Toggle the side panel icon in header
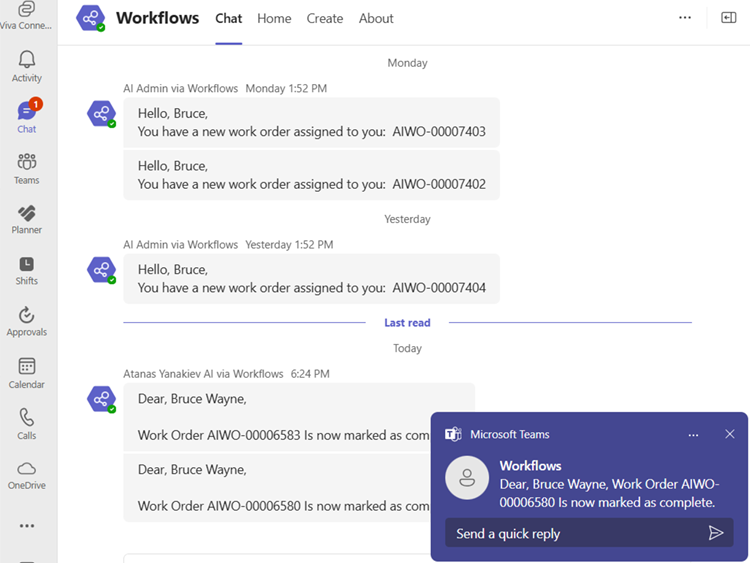Viewport: 750px width, 563px height. tap(728, 18)
